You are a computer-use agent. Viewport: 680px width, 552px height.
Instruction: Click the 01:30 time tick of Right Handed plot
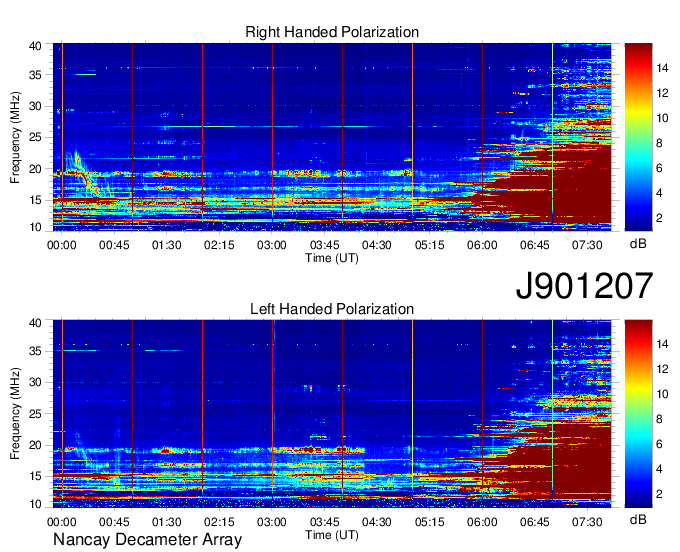coord(167,245)
